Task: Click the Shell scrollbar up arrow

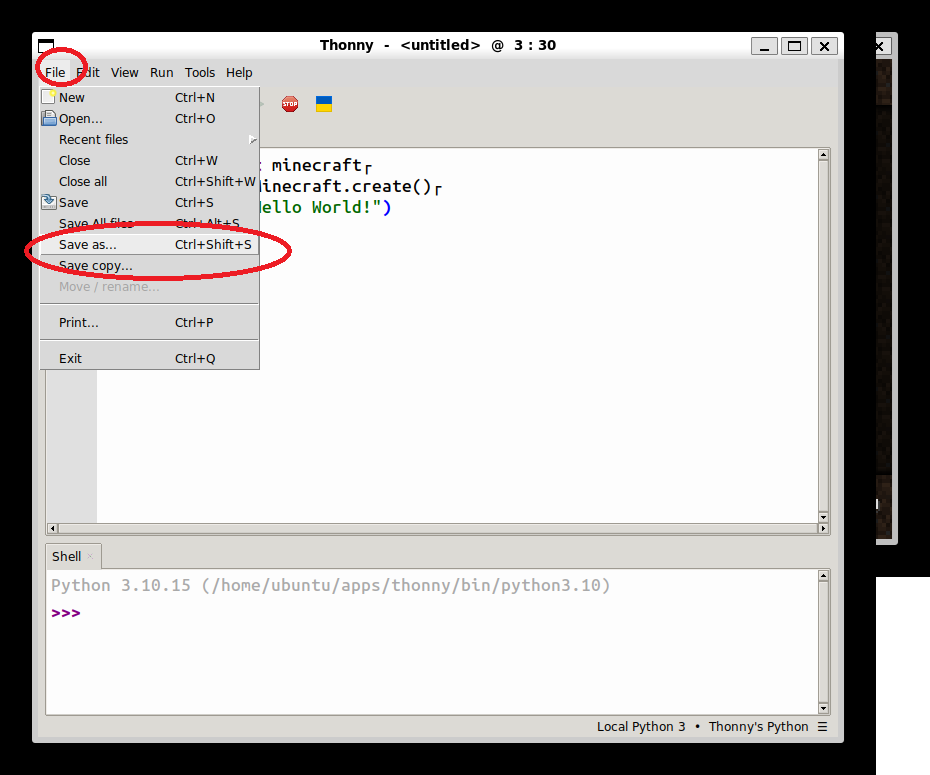Action: point(823,576)
